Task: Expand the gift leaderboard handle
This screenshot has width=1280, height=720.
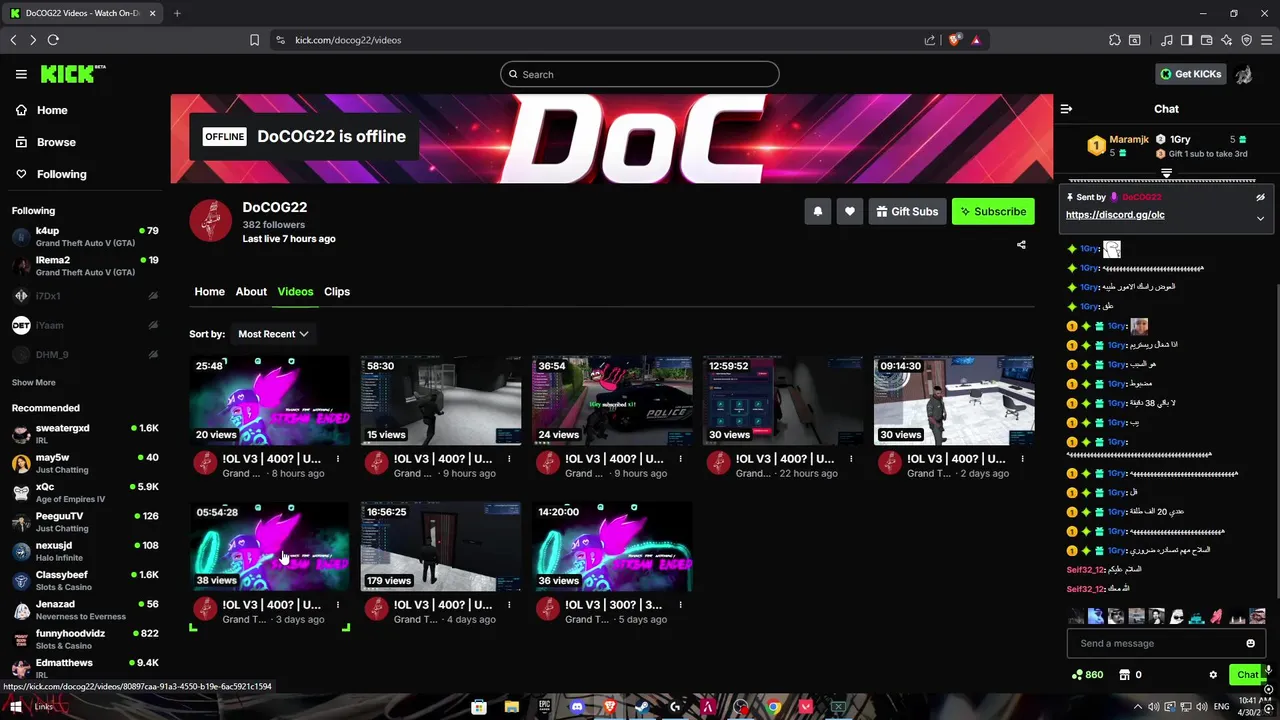Action: (x=1166, y=174)
